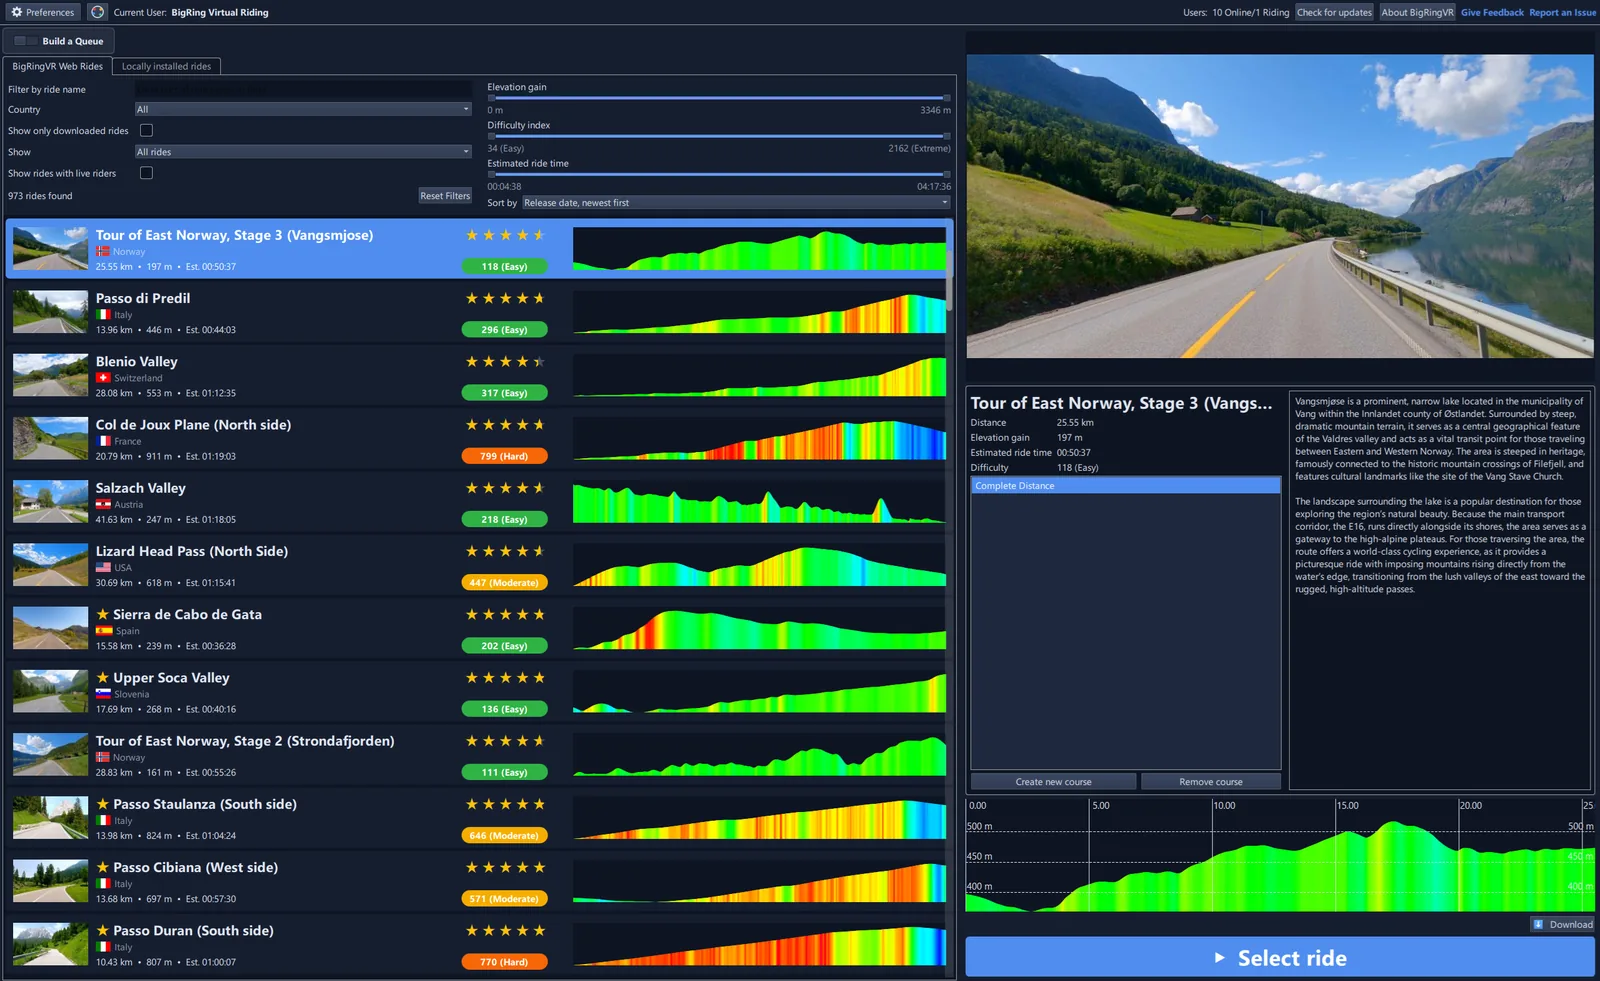Enable Show only downloaded rides checkbox
1600x981 pixels.
click(146, 130)
